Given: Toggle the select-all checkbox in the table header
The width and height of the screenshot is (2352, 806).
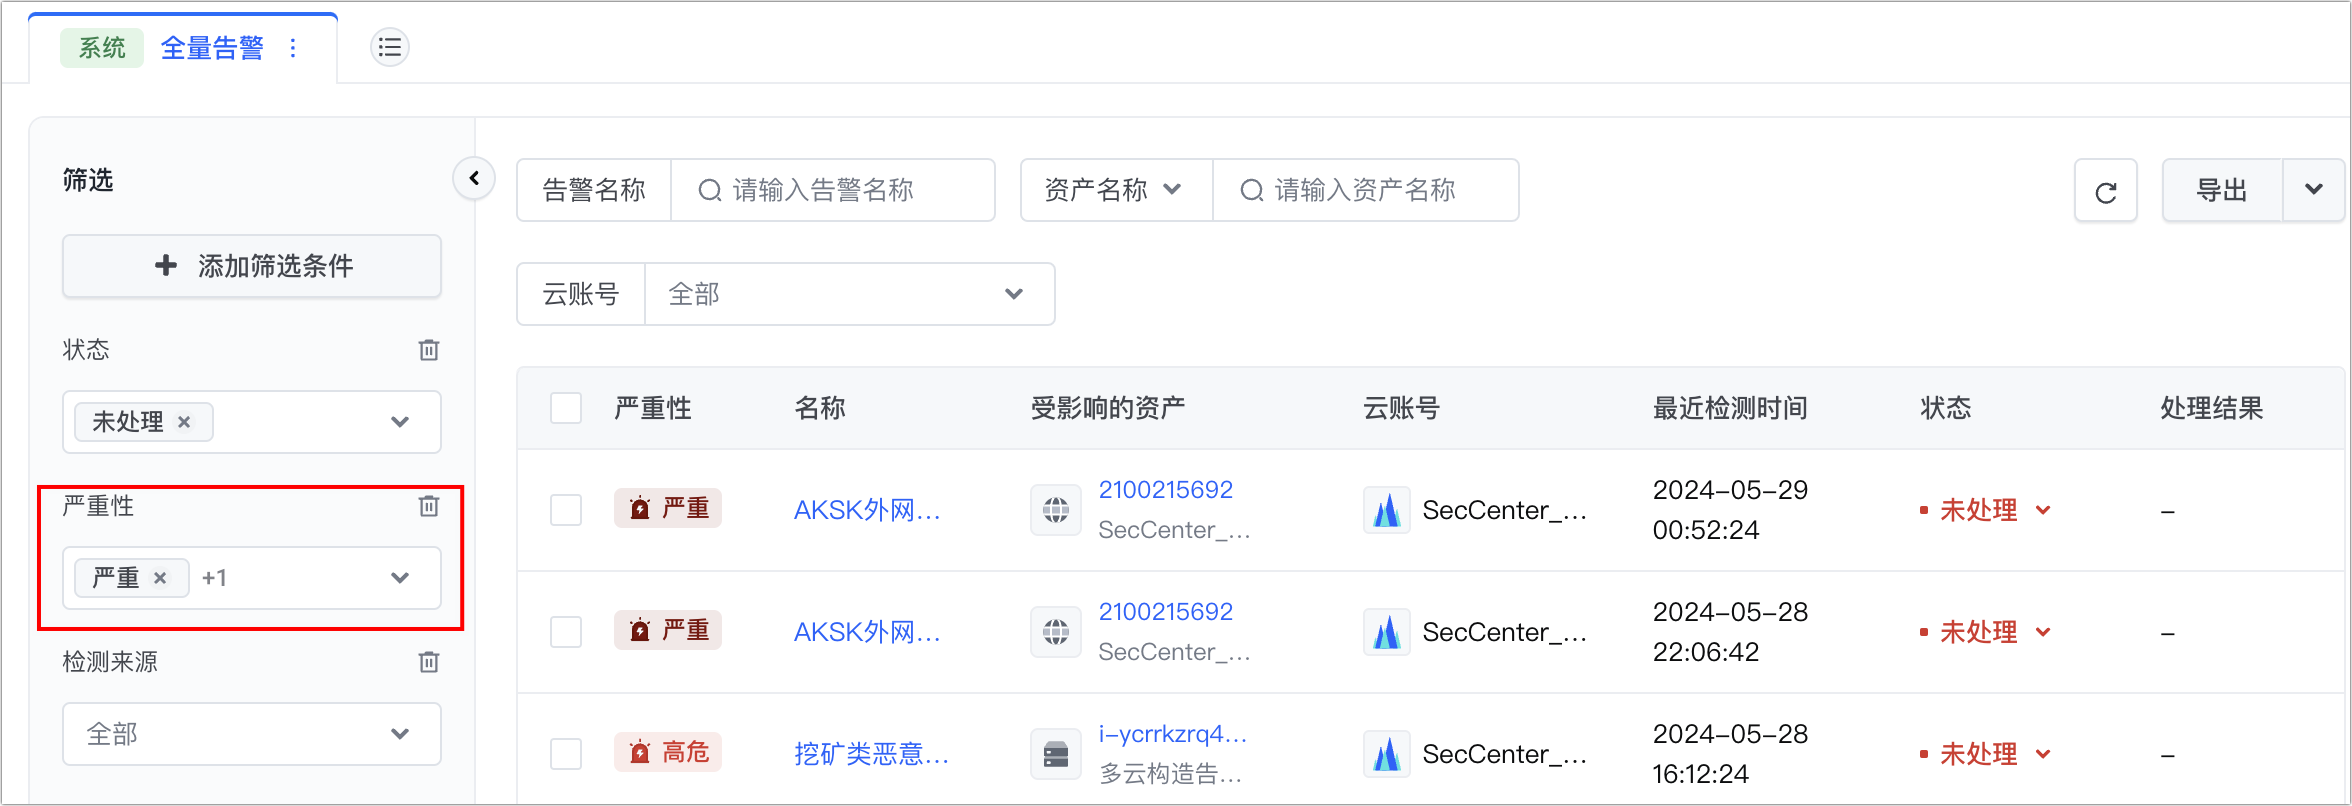Looking at the screenshot, I should click(566, 408).
